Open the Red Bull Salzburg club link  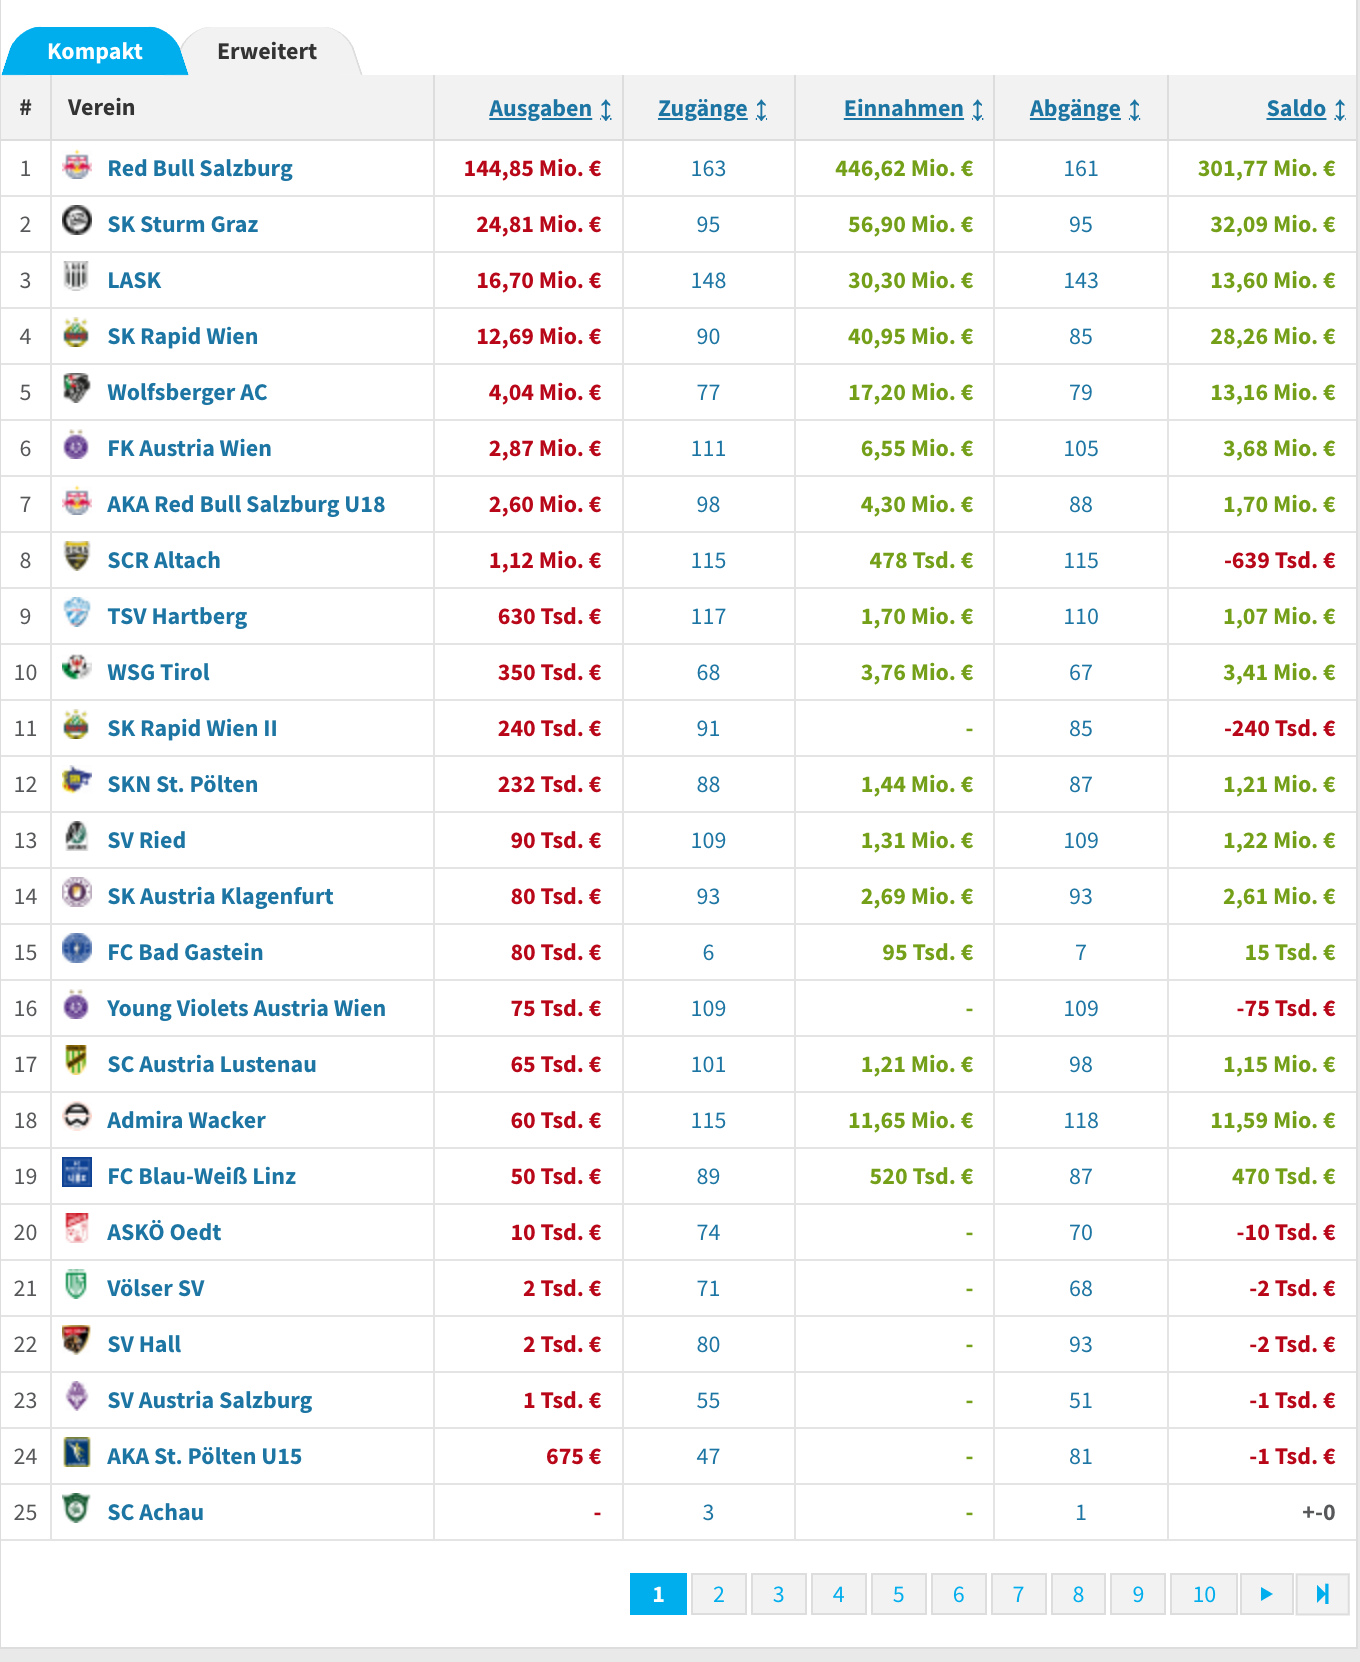tap(200, 168)
